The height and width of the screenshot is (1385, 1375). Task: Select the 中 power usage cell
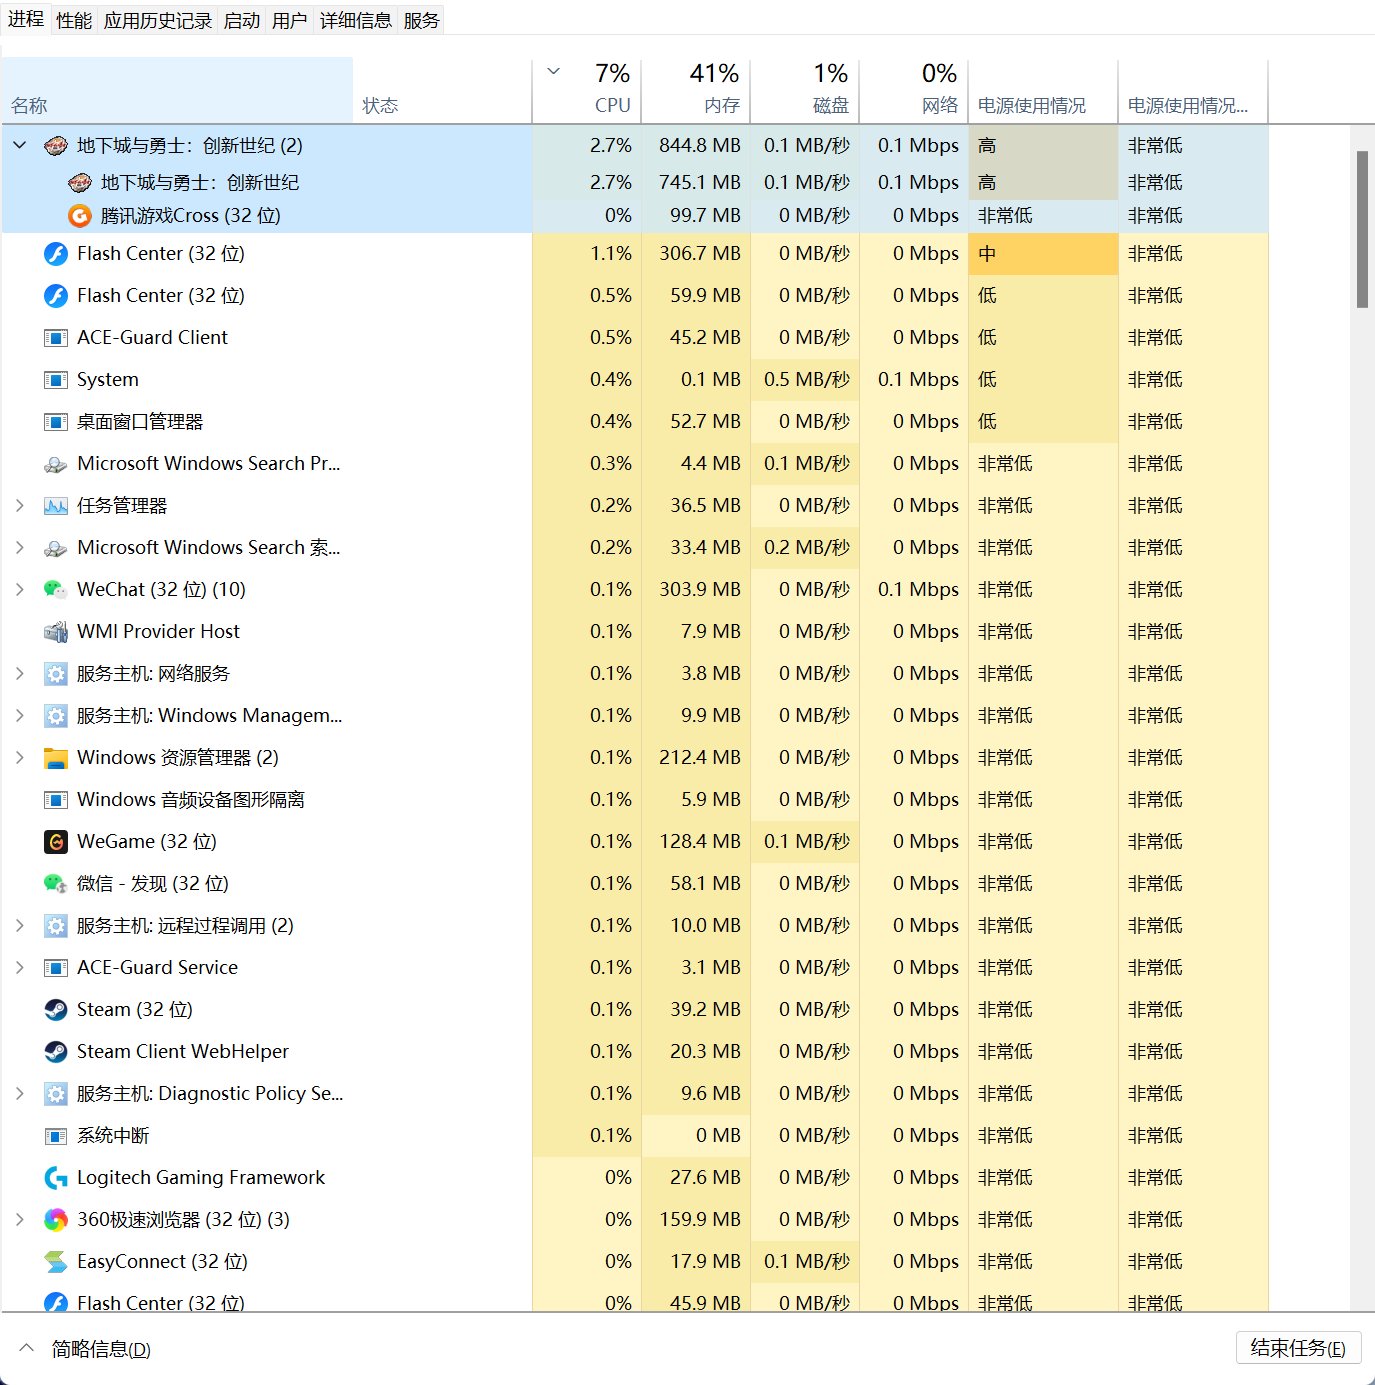(x=1043, y=254)
